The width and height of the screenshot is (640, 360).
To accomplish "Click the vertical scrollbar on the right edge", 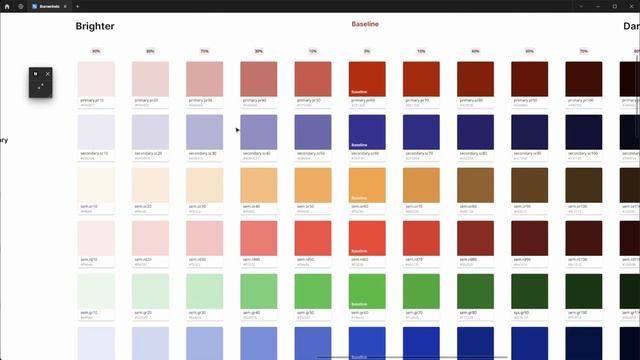I will coord(638,96).
